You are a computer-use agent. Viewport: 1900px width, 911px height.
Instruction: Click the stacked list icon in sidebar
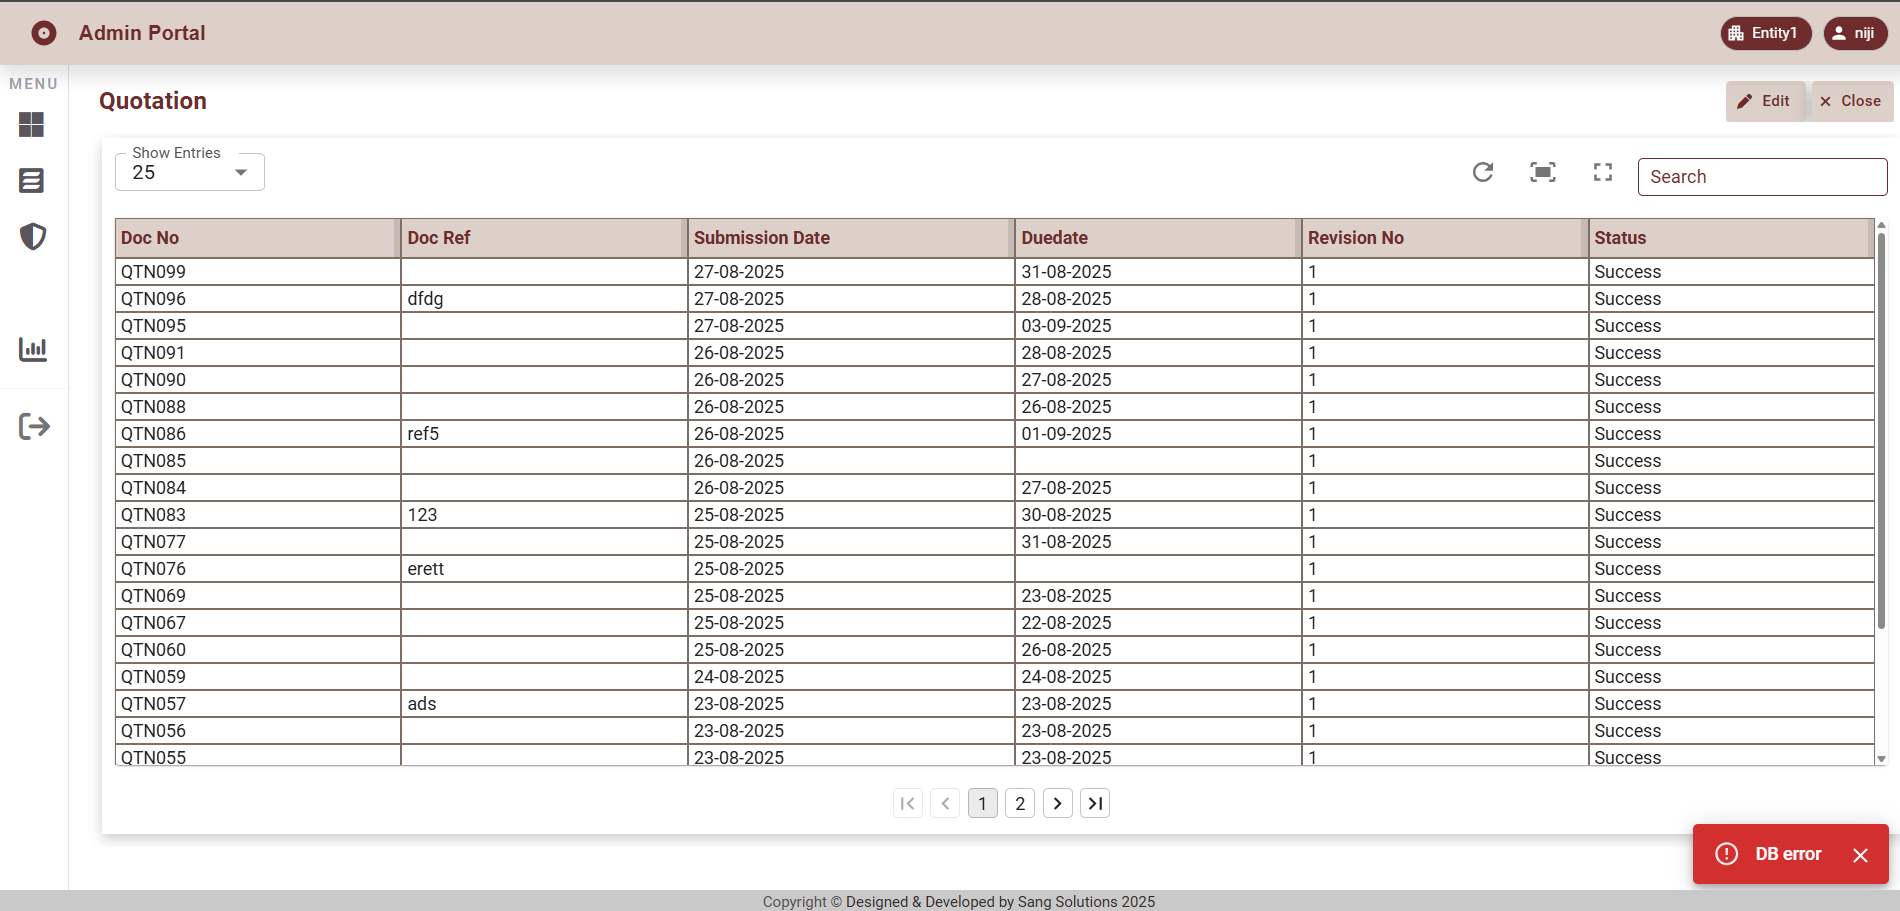32,181
